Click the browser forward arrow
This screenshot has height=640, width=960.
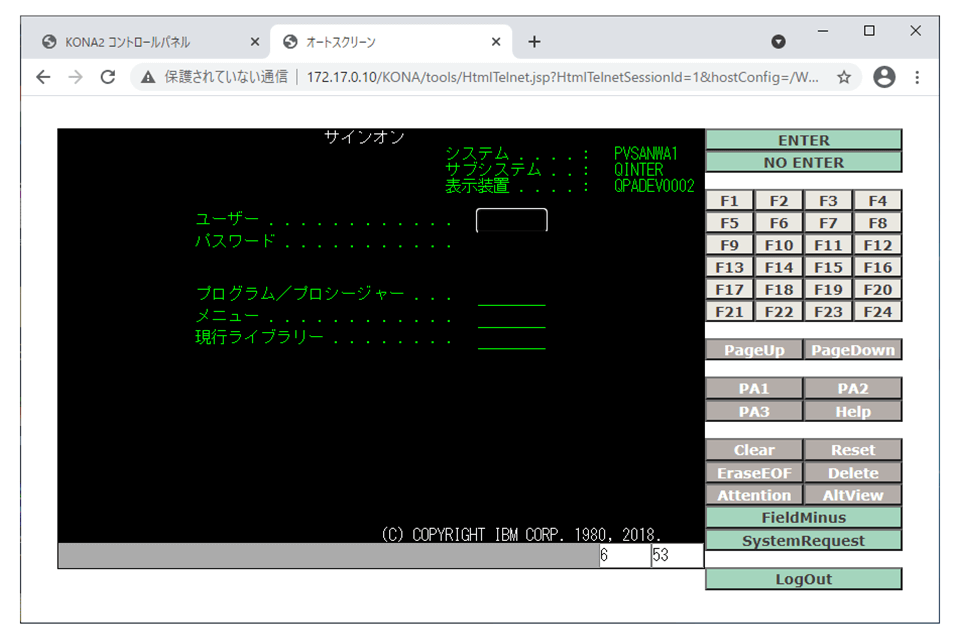click(75, 77)
